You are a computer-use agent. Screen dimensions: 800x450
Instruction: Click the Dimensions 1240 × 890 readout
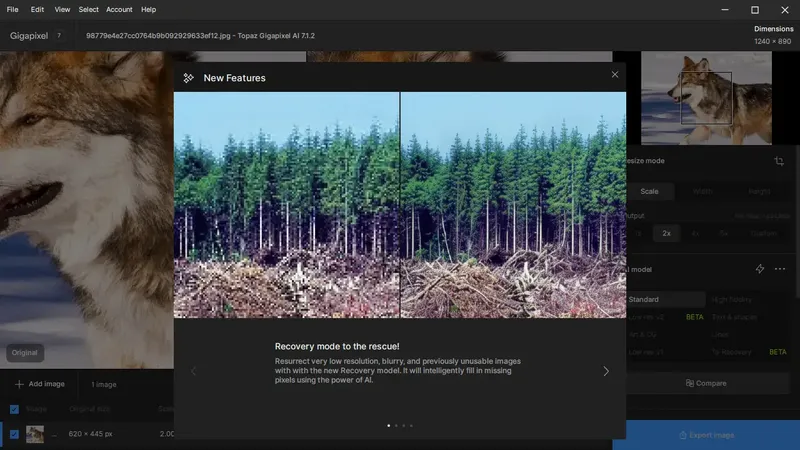pyautogui.click(x=773, y=35)
